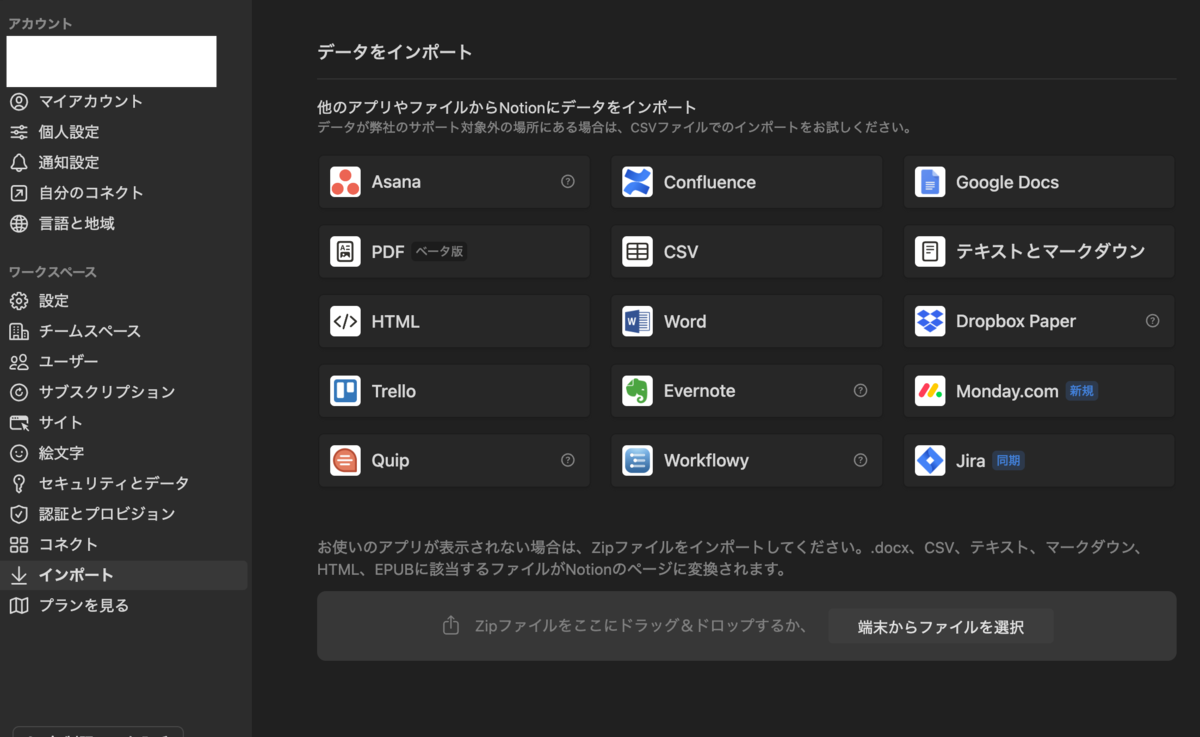Click the Trello logo icon
Image resolution: width=1200 pixels, height=737 pixels.
click(345, 391)
